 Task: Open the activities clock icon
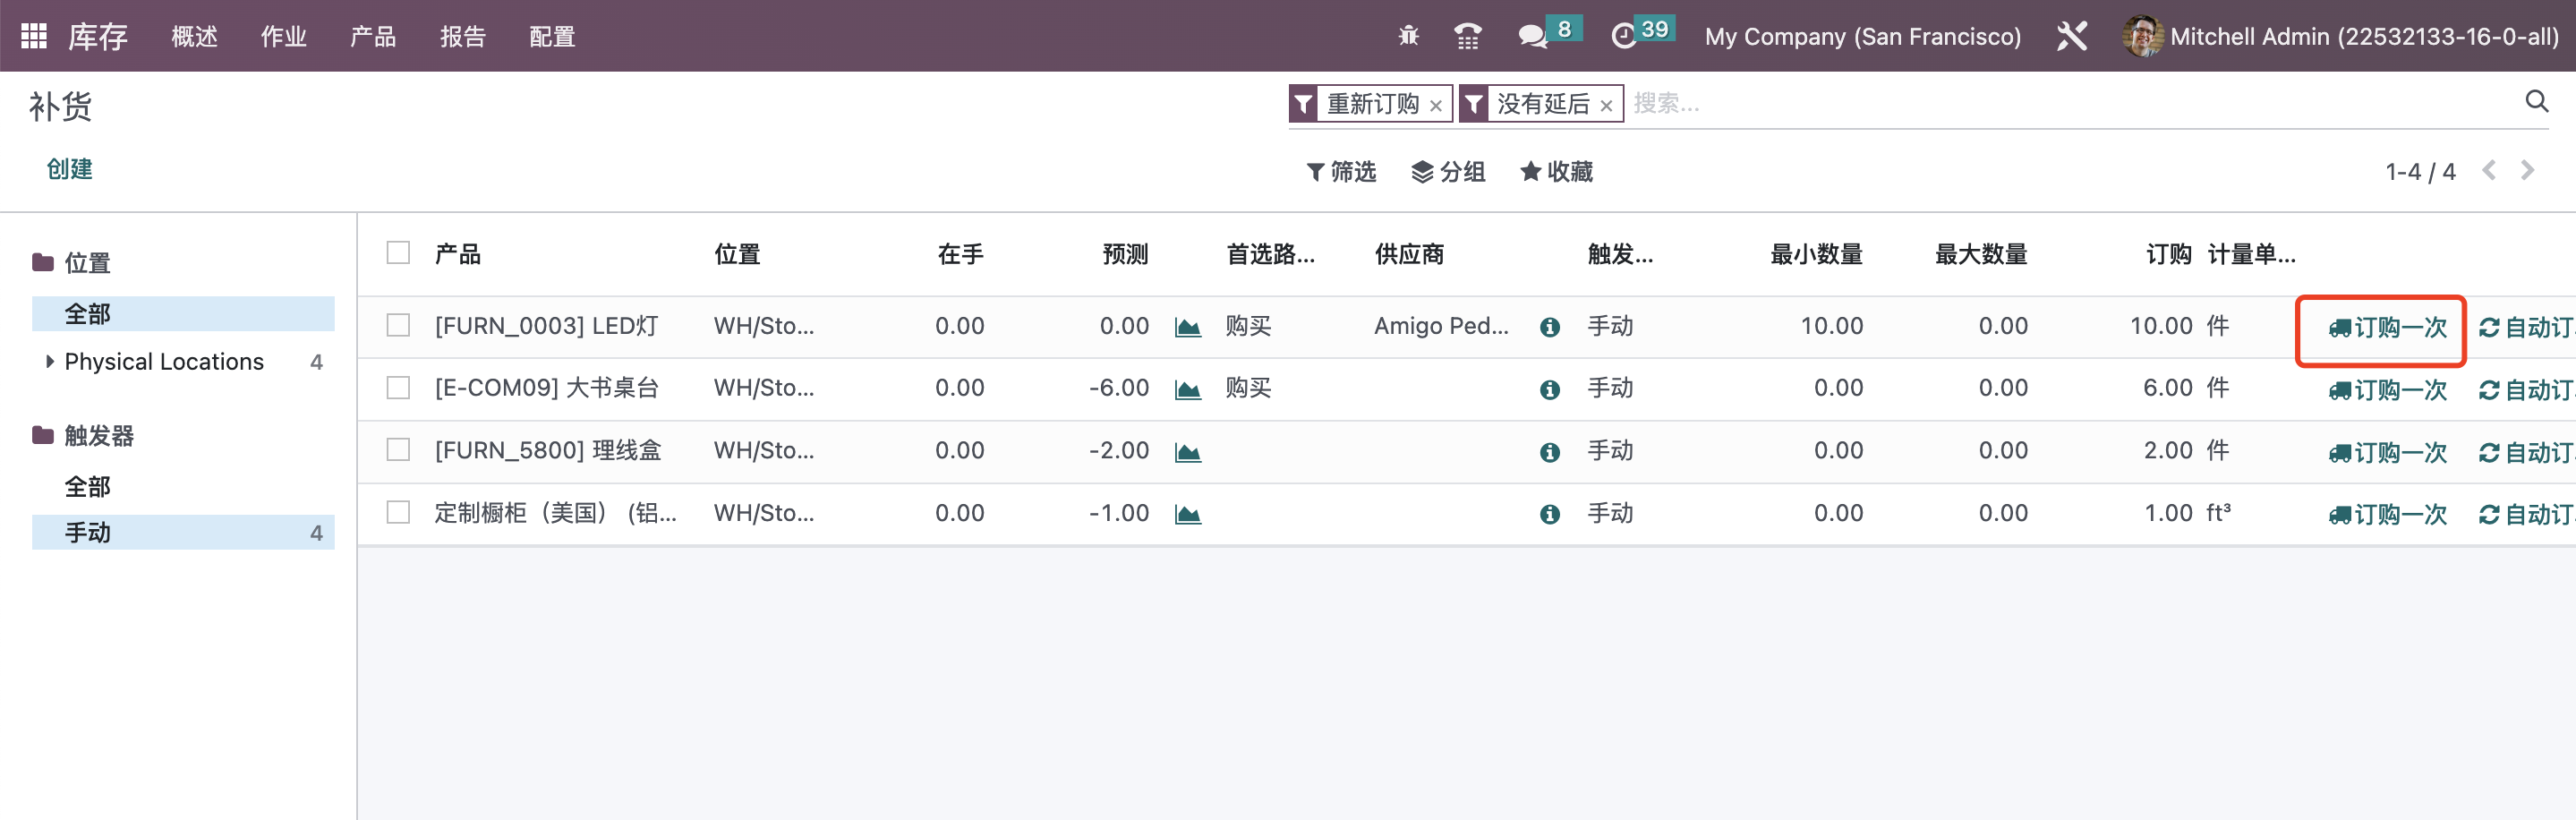pyautogui.click(x=1624, y=37)
